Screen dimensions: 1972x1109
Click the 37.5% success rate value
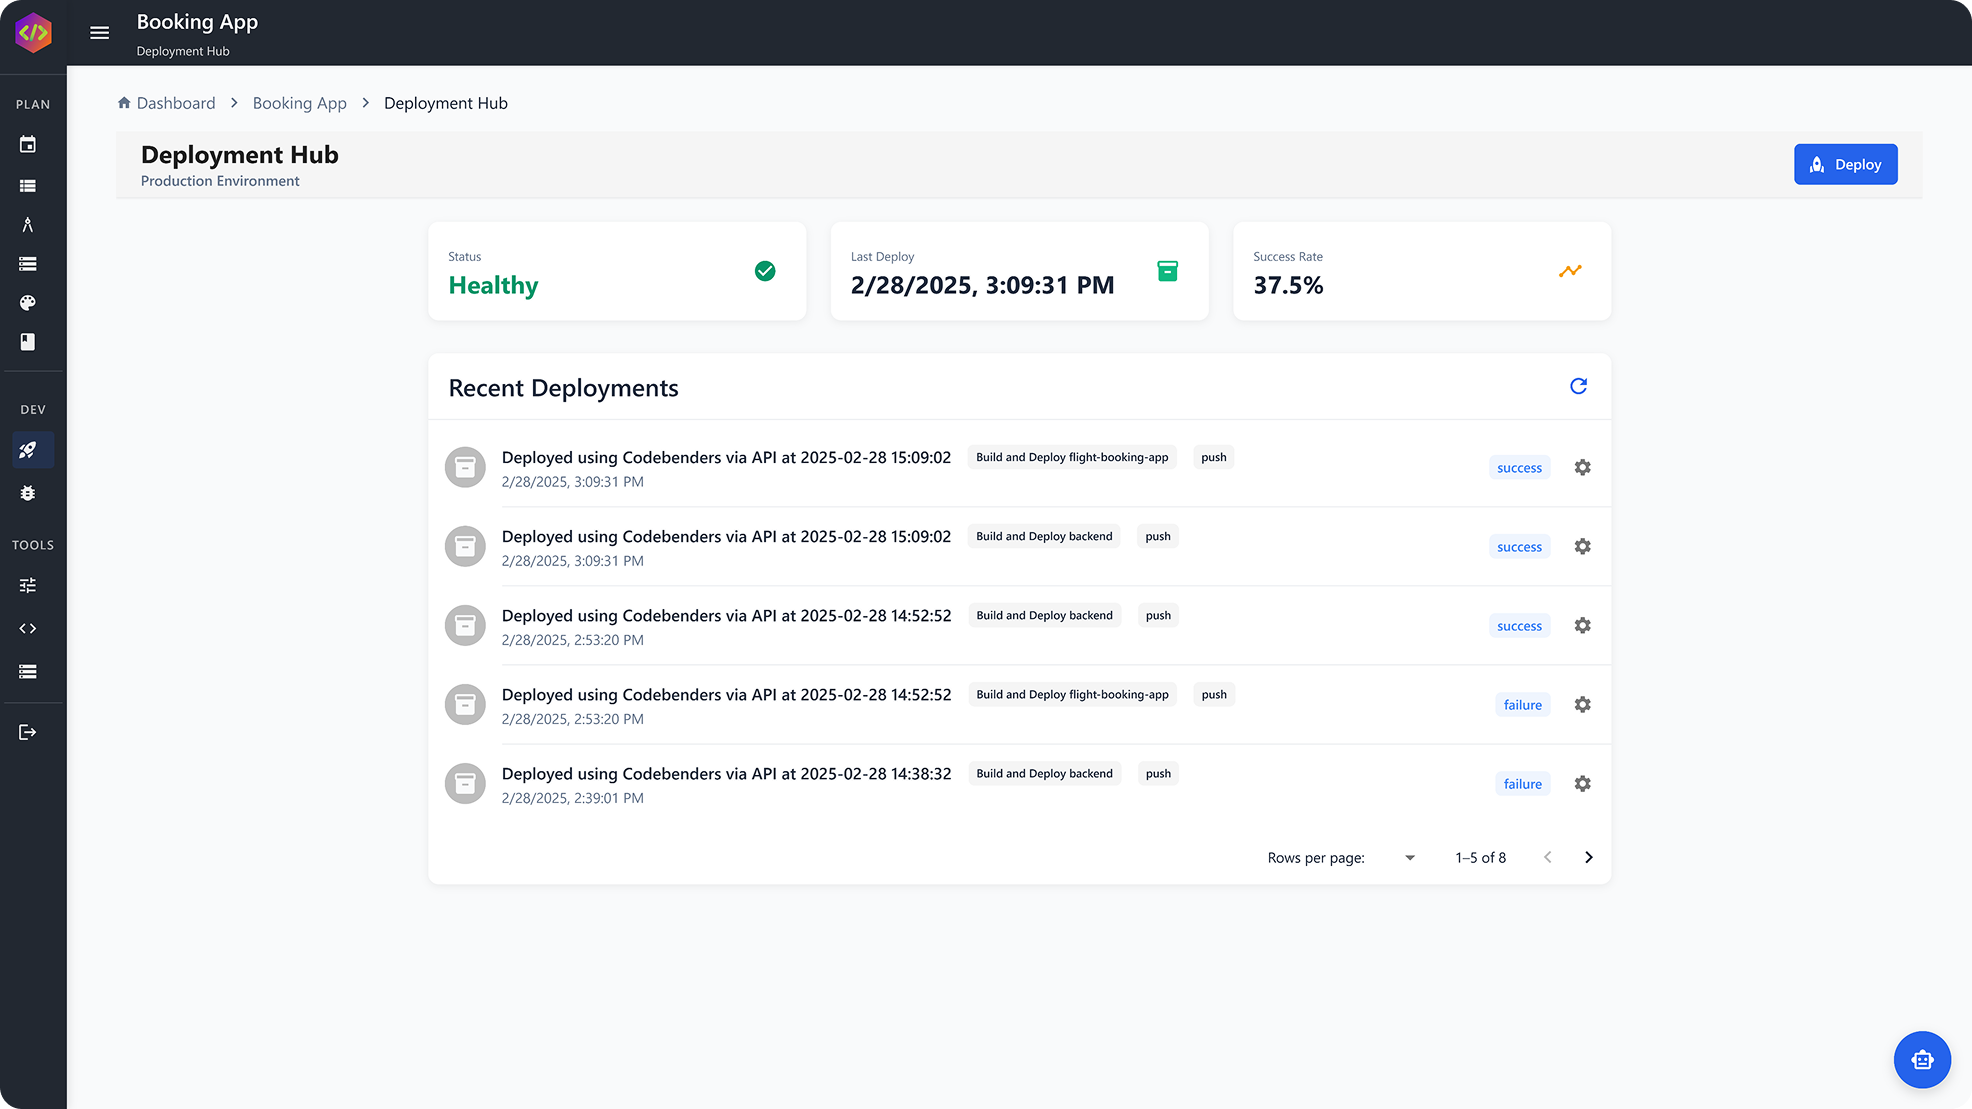[x=1288, y=285]
